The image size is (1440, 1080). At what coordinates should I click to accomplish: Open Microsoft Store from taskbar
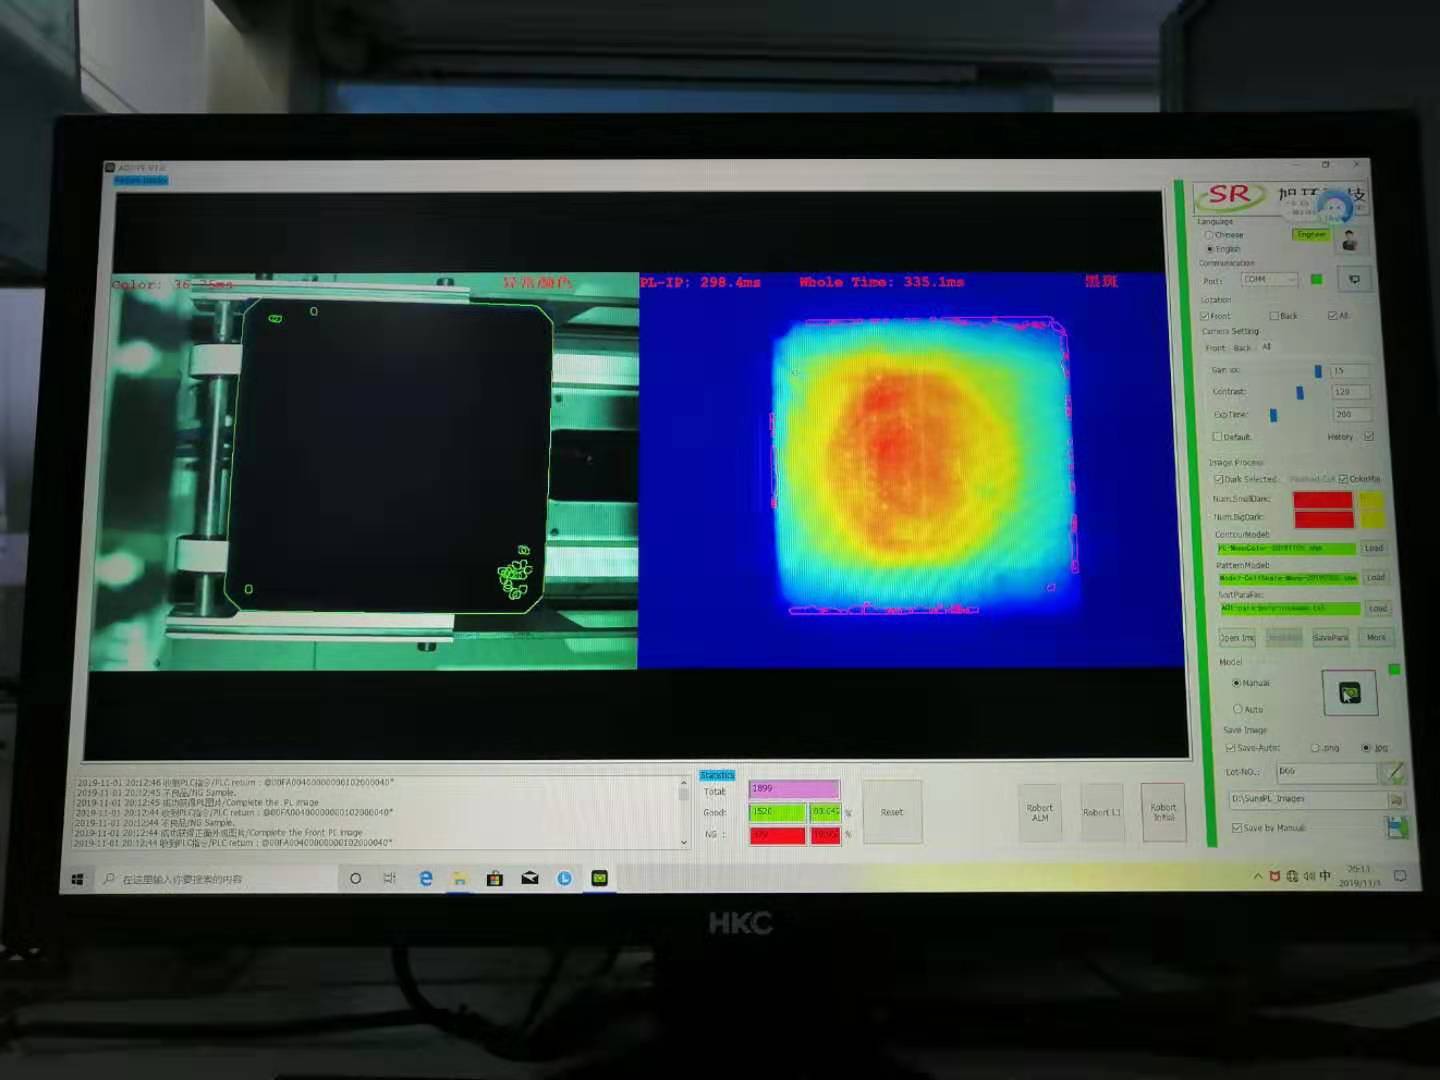(494, 878)
